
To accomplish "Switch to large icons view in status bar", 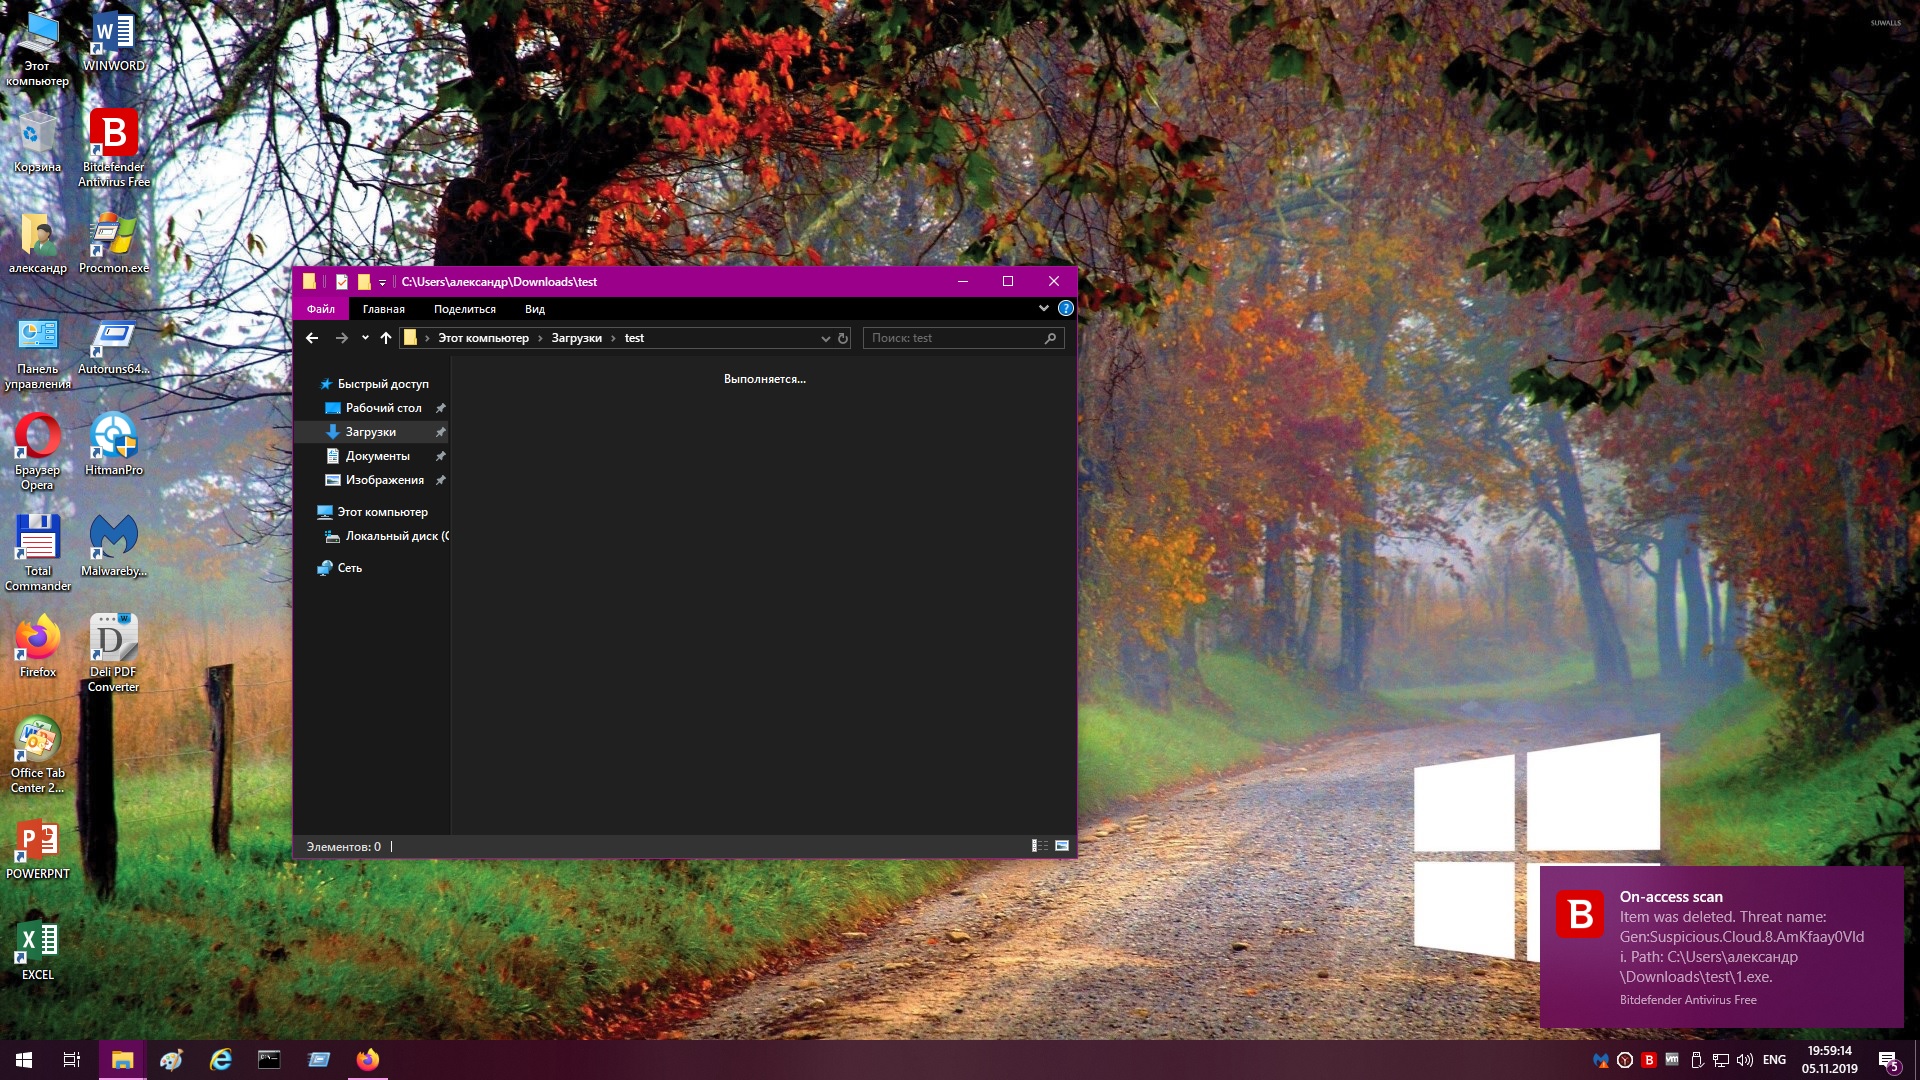I will (1062, 846).
